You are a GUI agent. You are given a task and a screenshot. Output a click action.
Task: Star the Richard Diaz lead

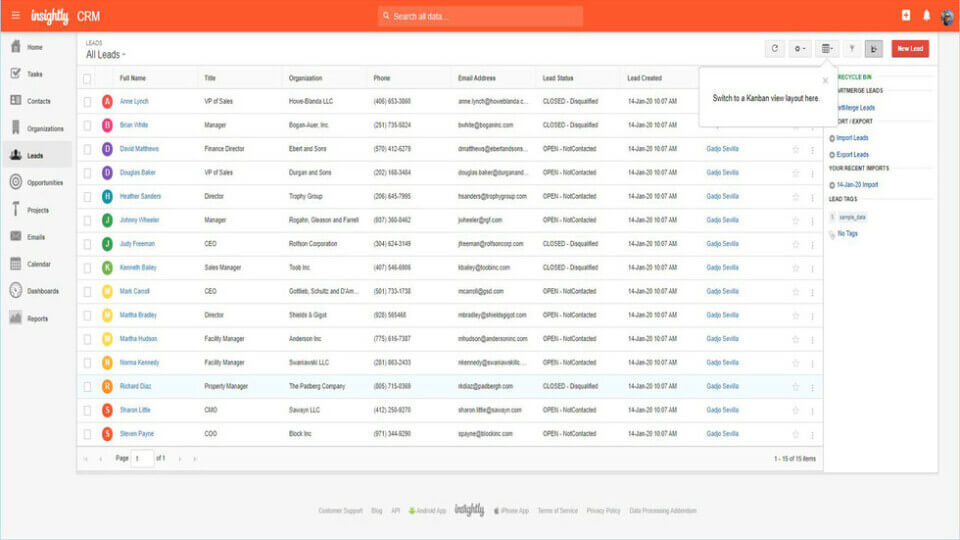(x=795, y=387)
